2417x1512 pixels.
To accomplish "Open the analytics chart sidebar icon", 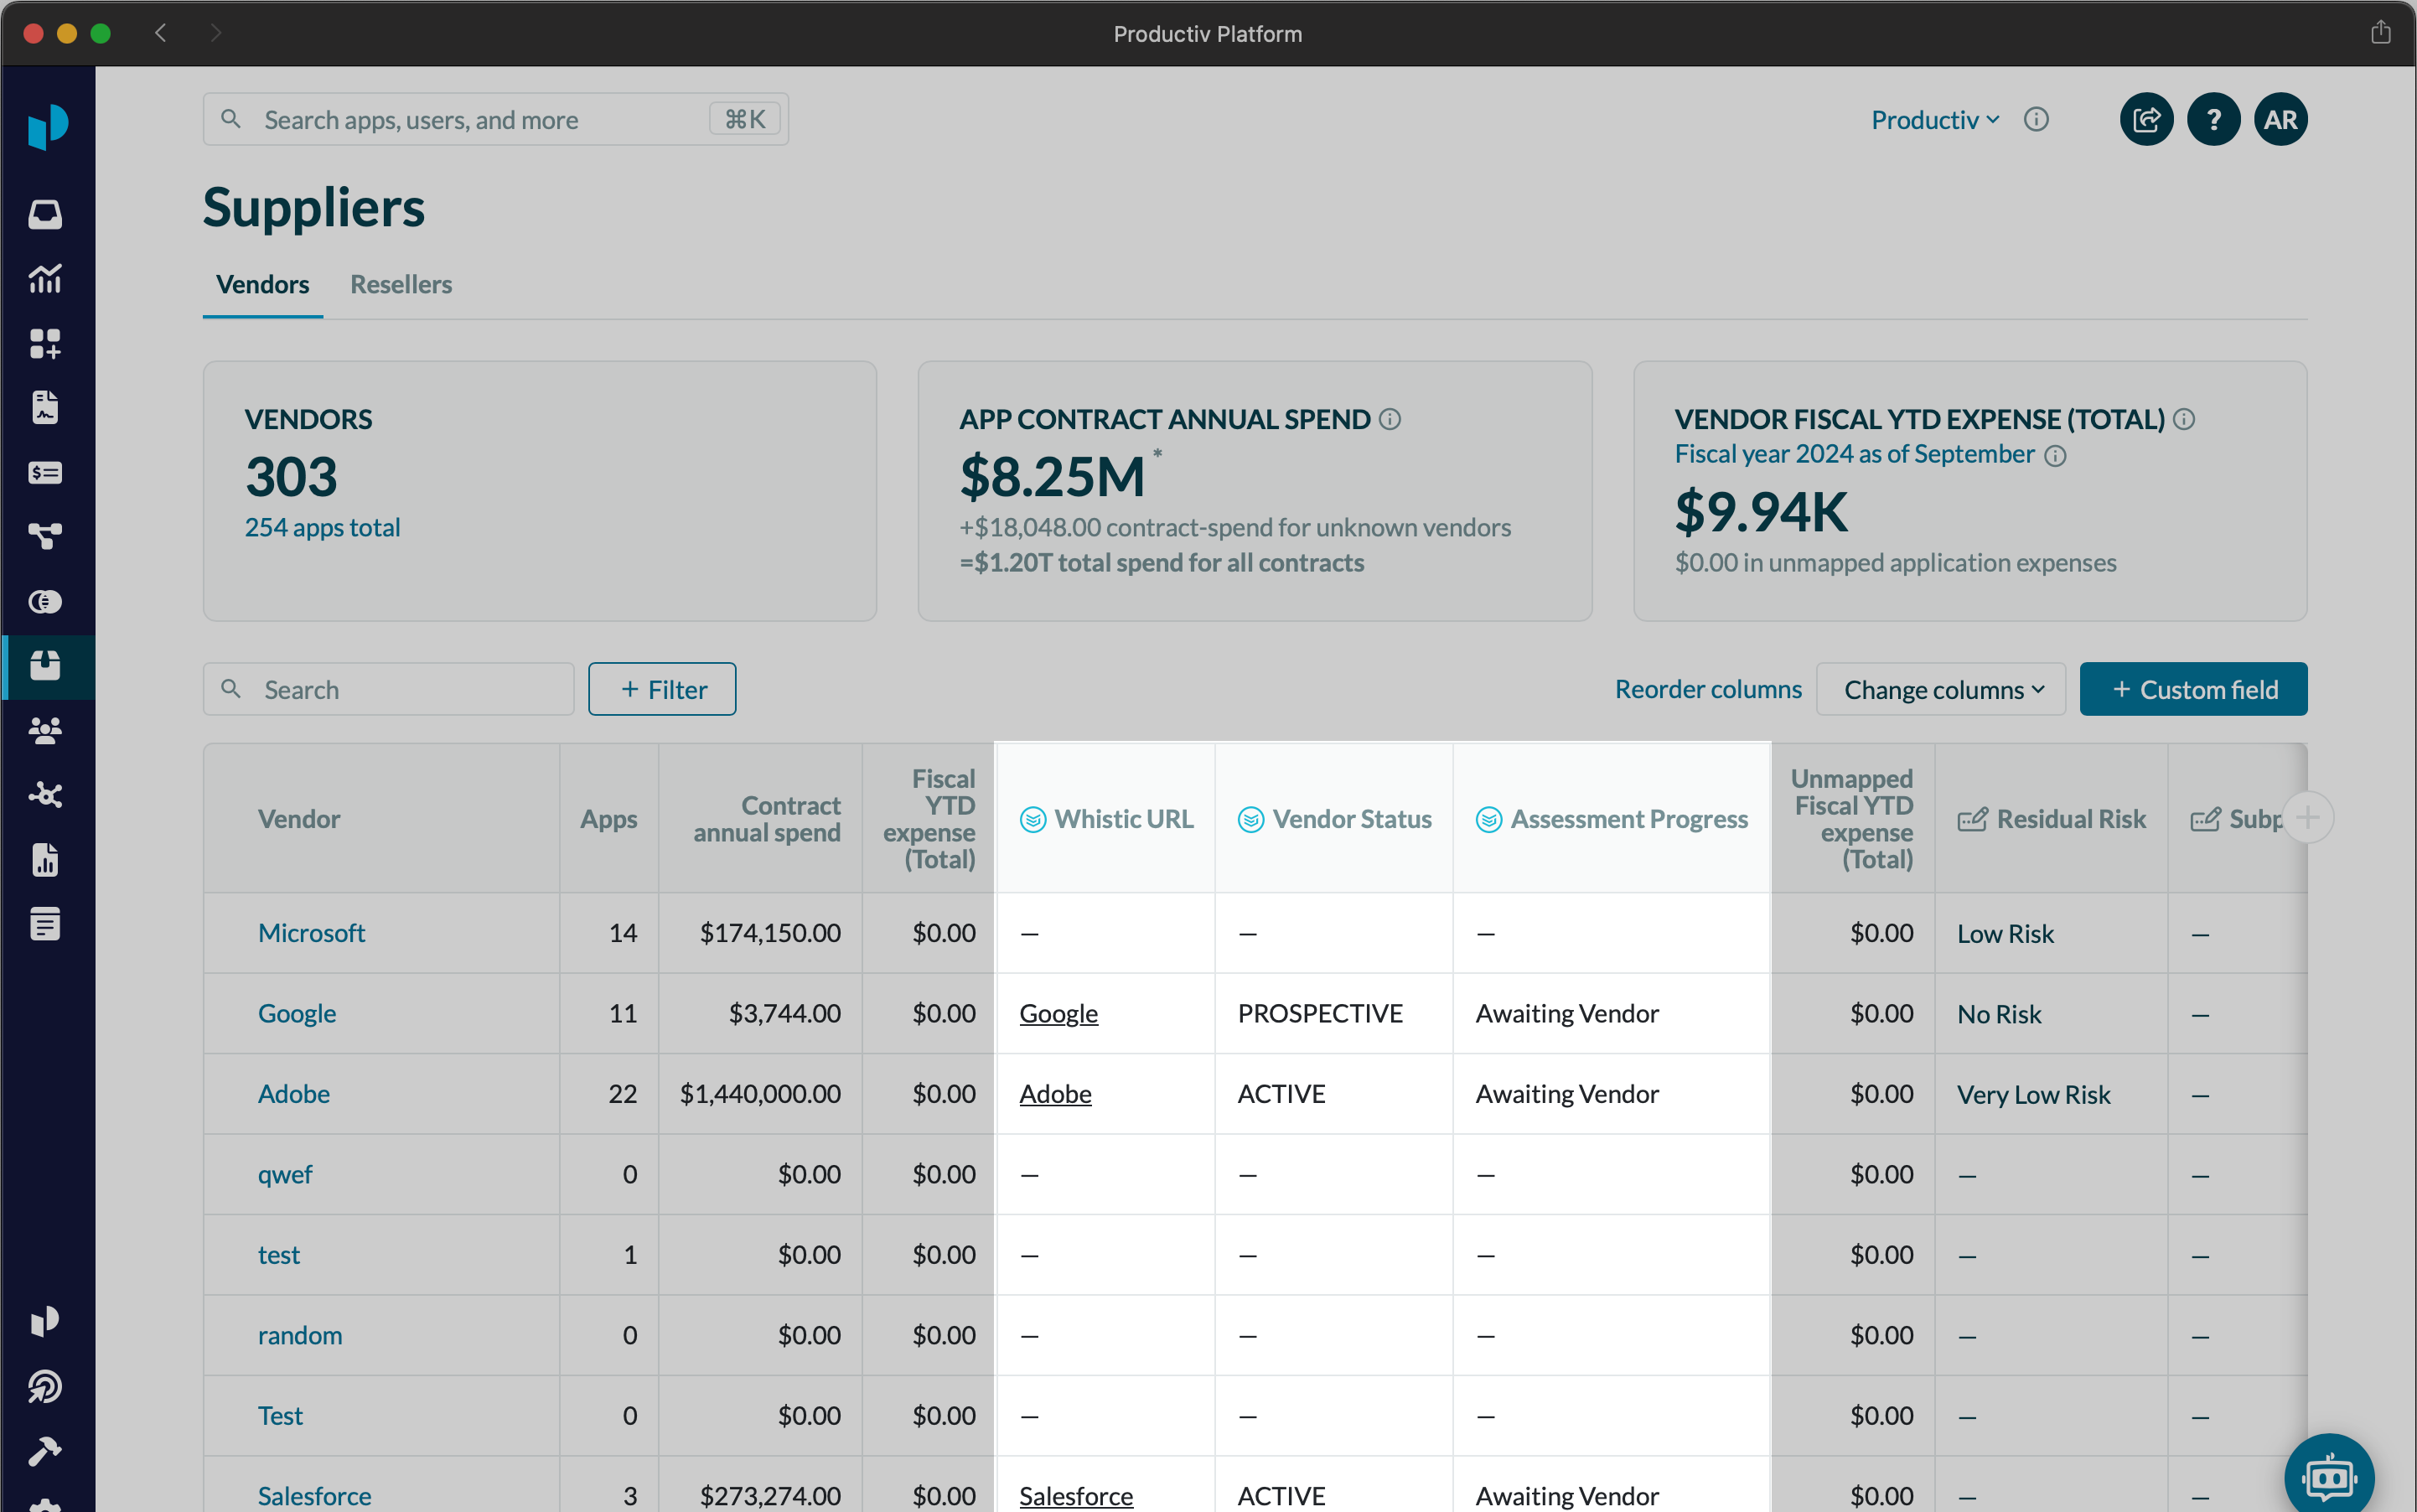I will pyautogui.click(x=45, y=279).
